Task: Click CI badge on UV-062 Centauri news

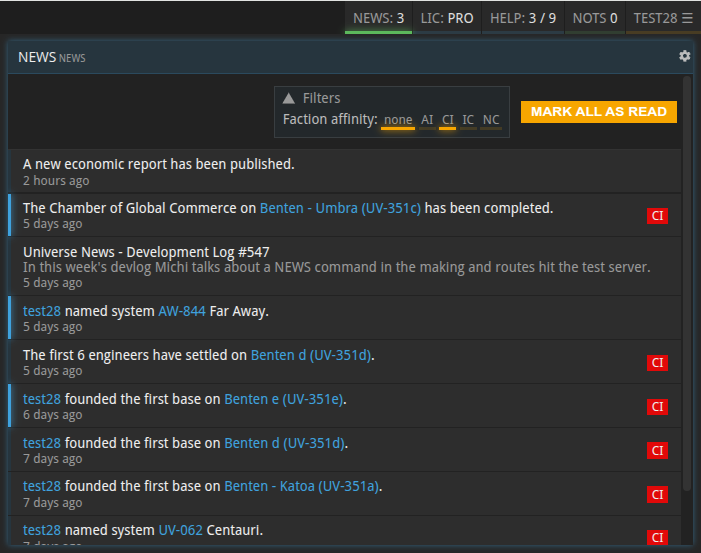Action: click(657, 537)
